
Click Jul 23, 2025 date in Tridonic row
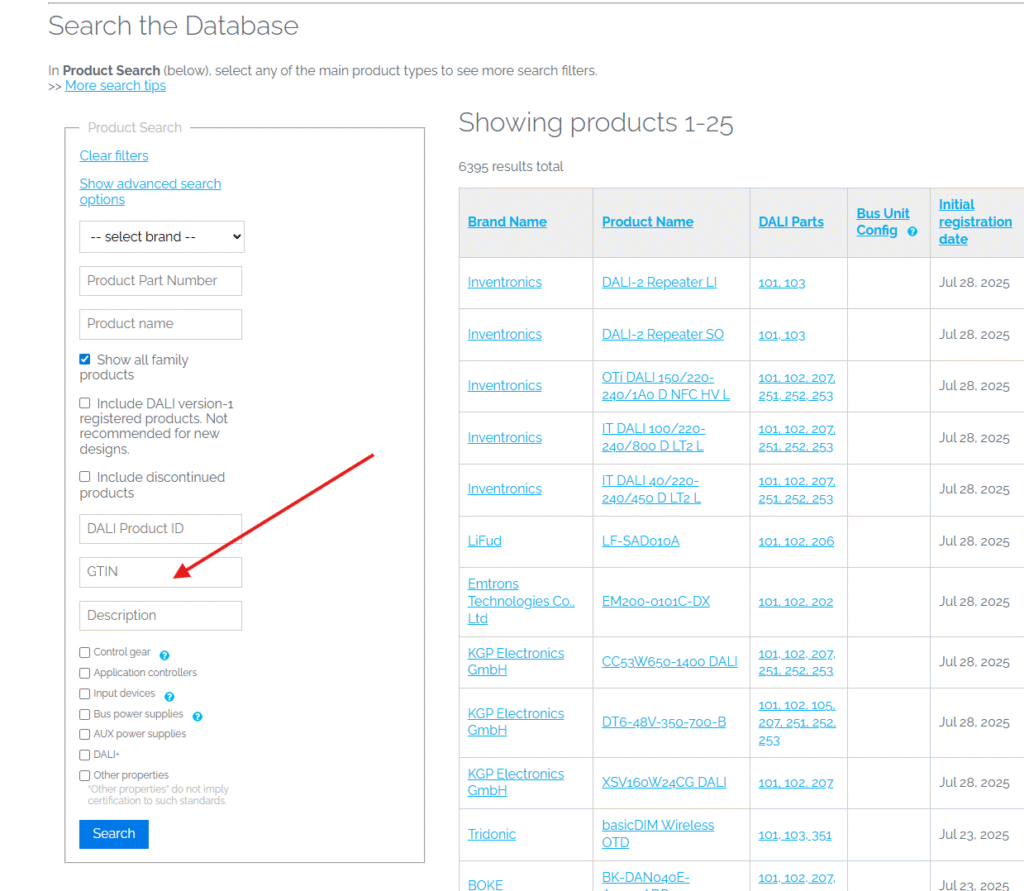point(974,835)
